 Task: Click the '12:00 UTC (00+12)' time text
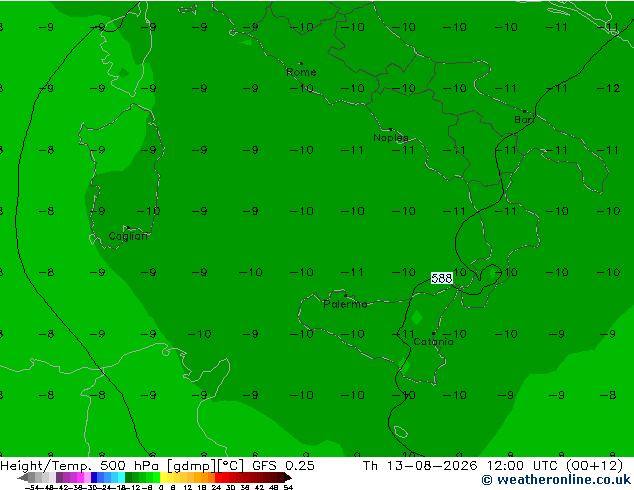click(555, 466)
